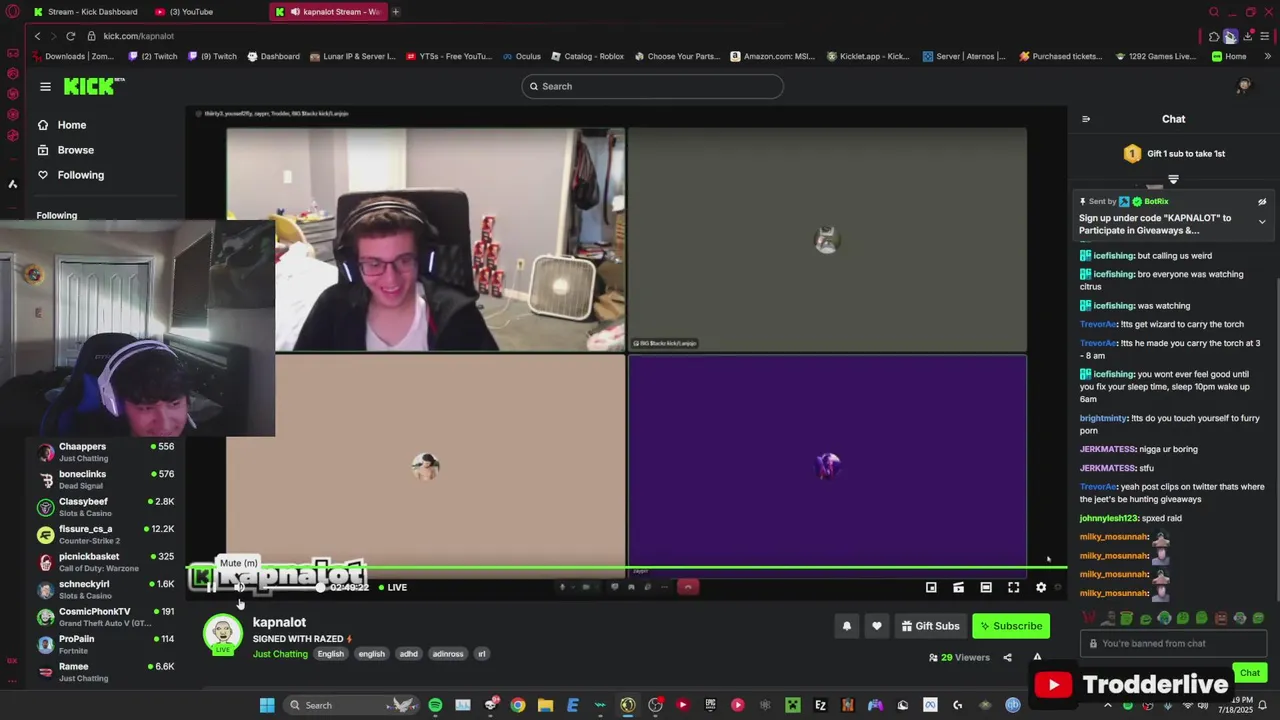Open the user profile avatar menu
This screenshot has width=1280, height=720.
1244,86
